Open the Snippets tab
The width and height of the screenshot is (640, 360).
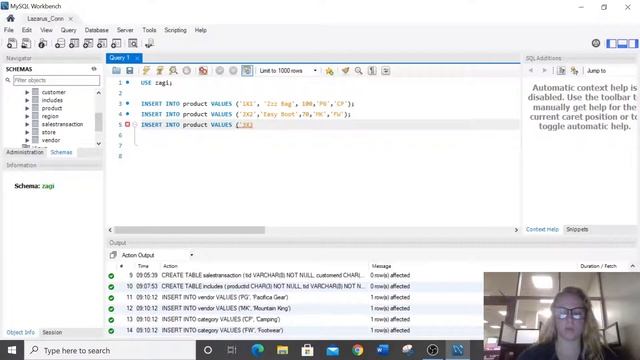pos(577,229)
